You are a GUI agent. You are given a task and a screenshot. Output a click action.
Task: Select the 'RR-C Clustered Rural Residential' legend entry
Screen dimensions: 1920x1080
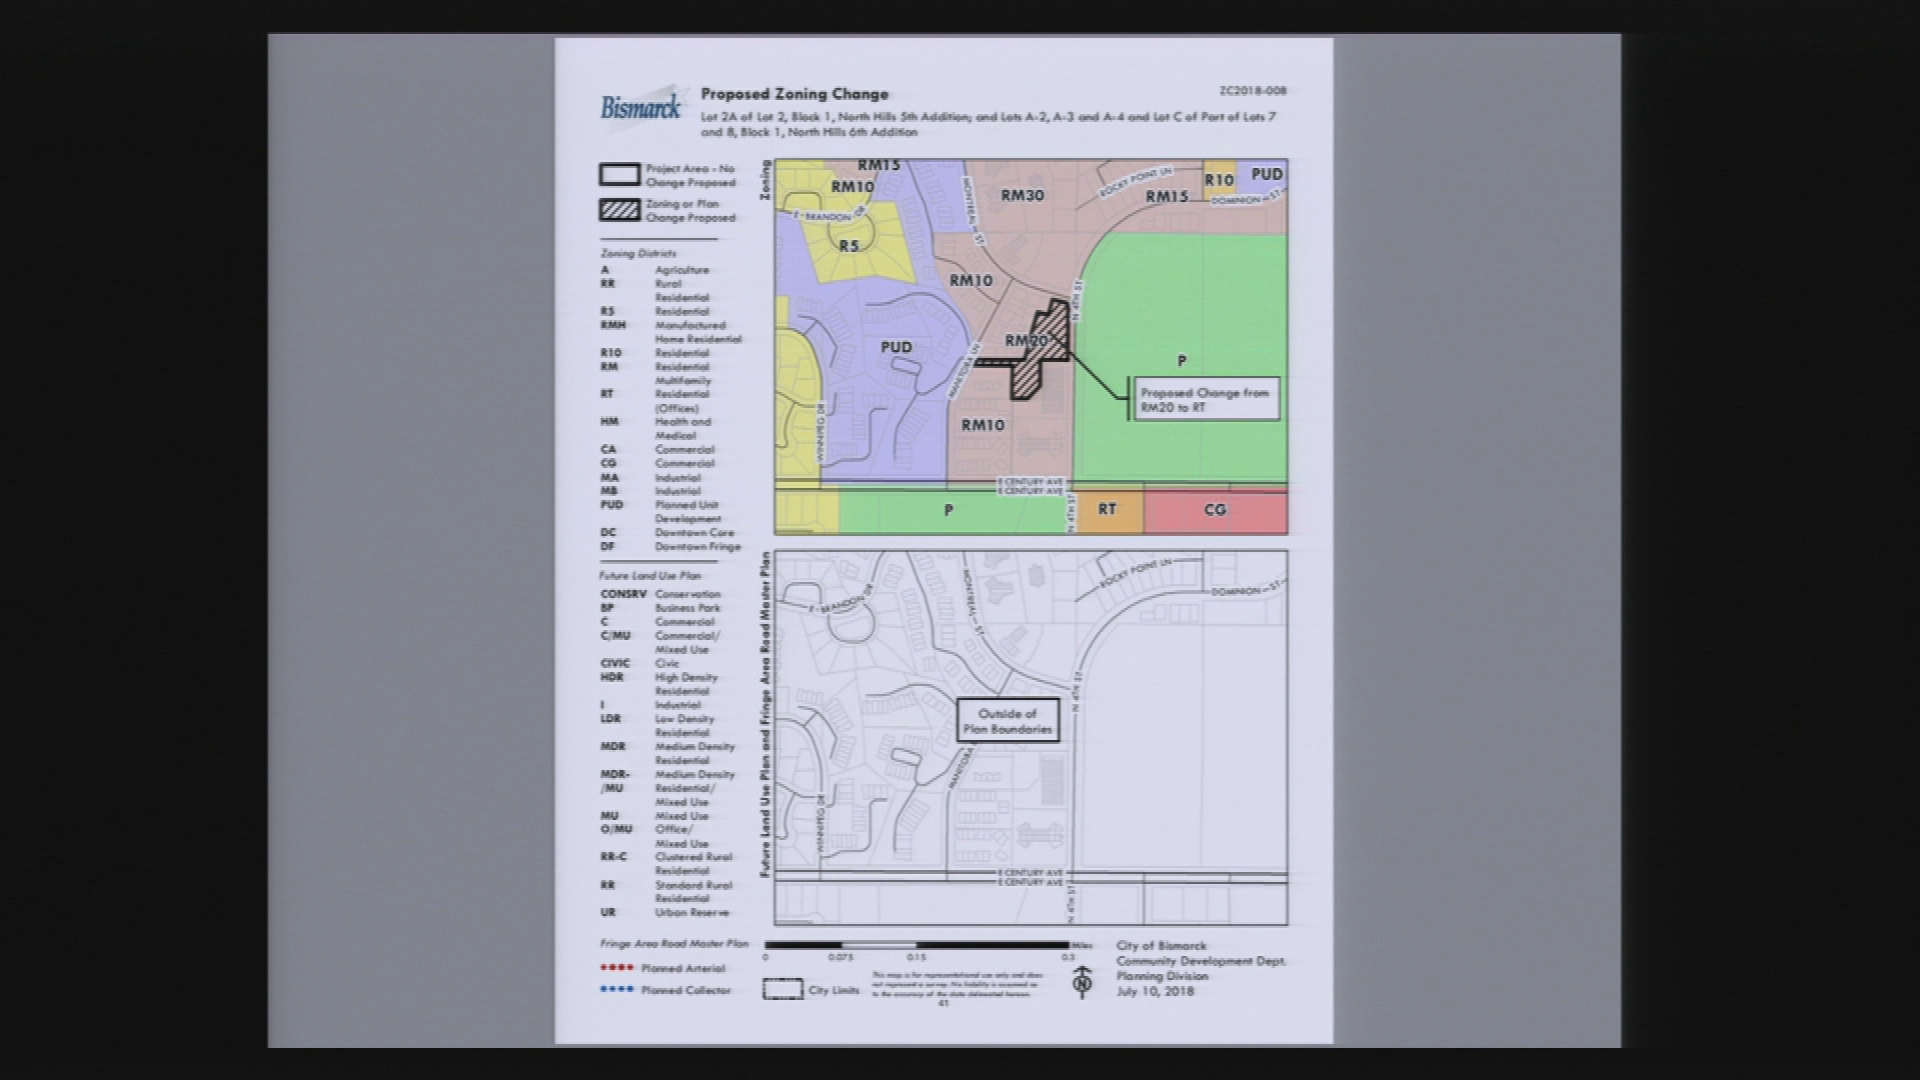667,864
